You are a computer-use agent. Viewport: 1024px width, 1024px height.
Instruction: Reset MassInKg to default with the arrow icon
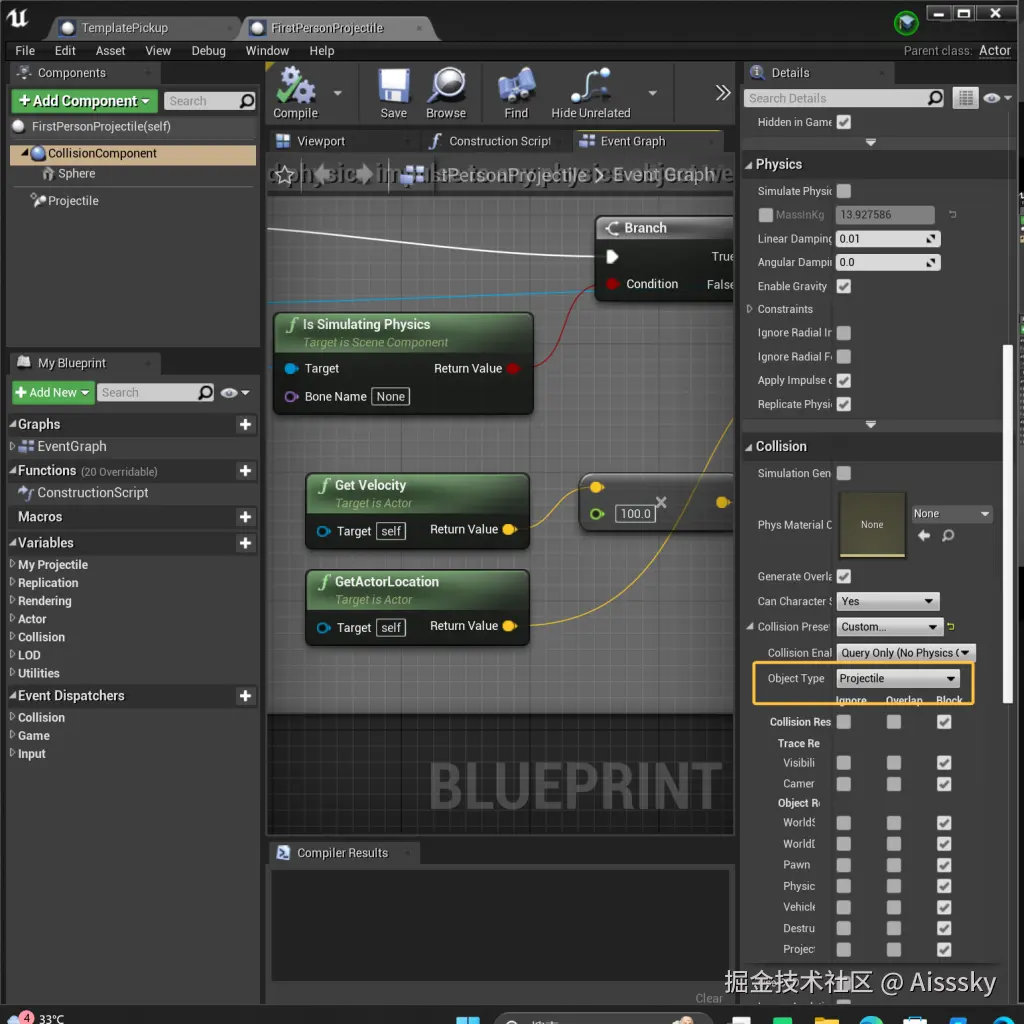(953, 214)
